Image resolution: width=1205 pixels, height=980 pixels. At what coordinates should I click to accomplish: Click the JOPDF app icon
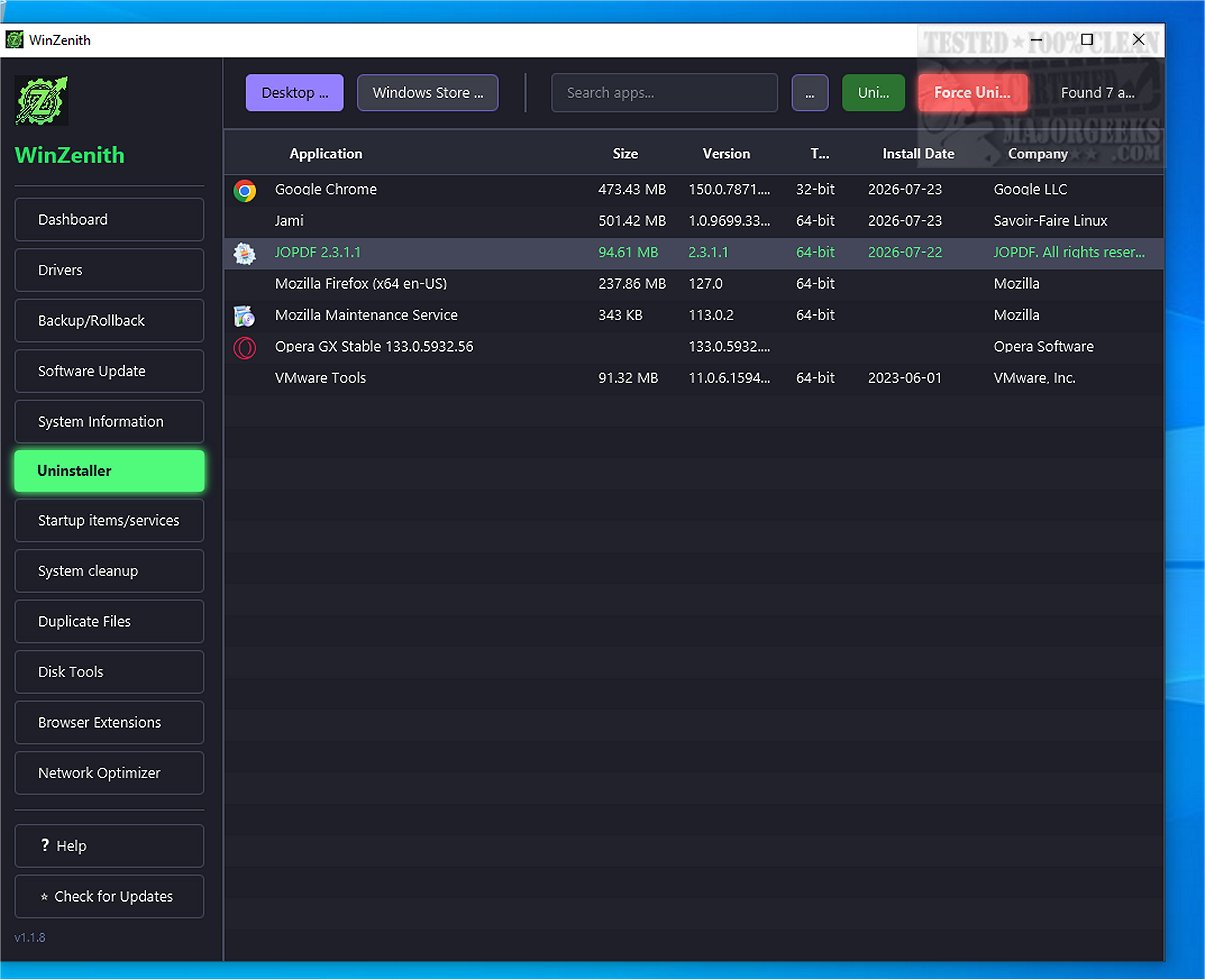coord(244,253)
